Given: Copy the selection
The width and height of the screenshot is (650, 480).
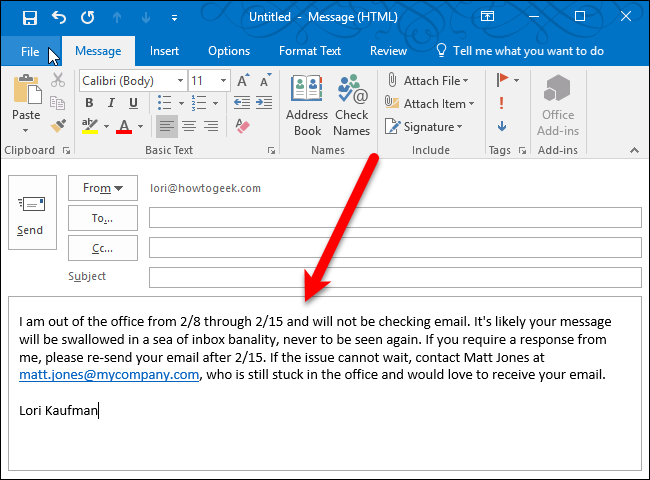Looking at the screenshot, I should [x=58, y=103].
